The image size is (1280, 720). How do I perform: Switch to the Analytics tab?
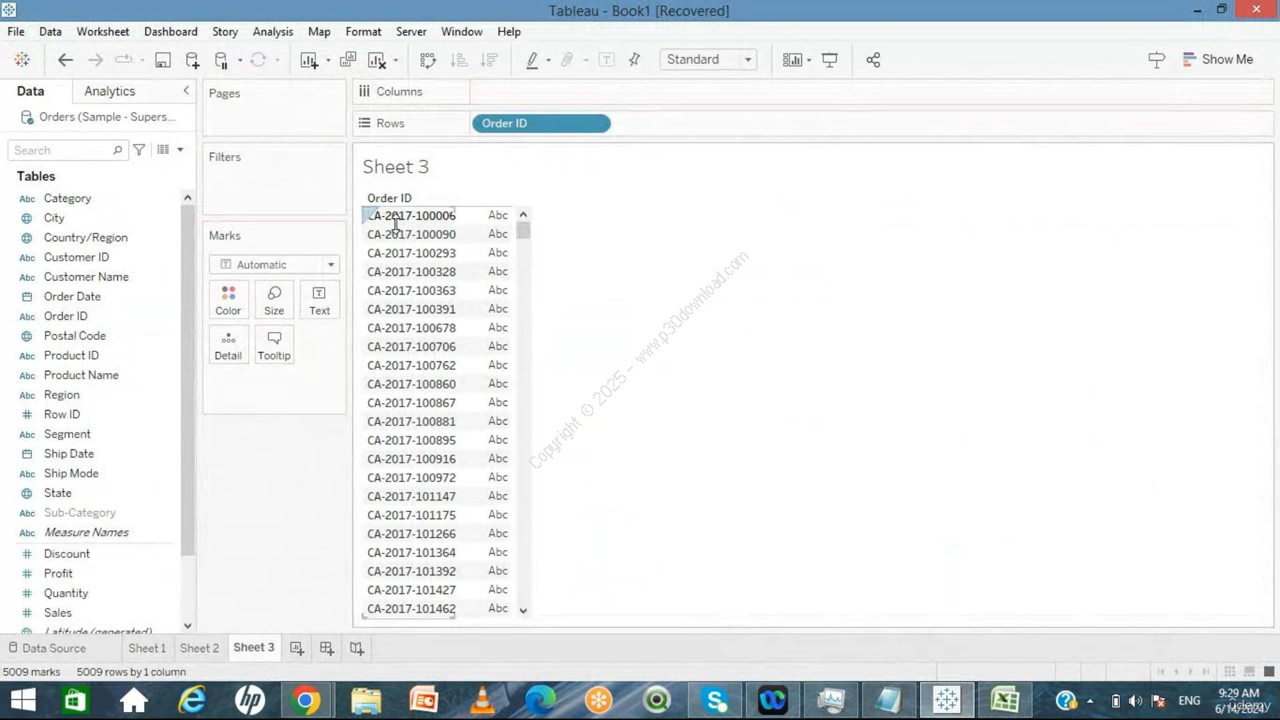110,91
